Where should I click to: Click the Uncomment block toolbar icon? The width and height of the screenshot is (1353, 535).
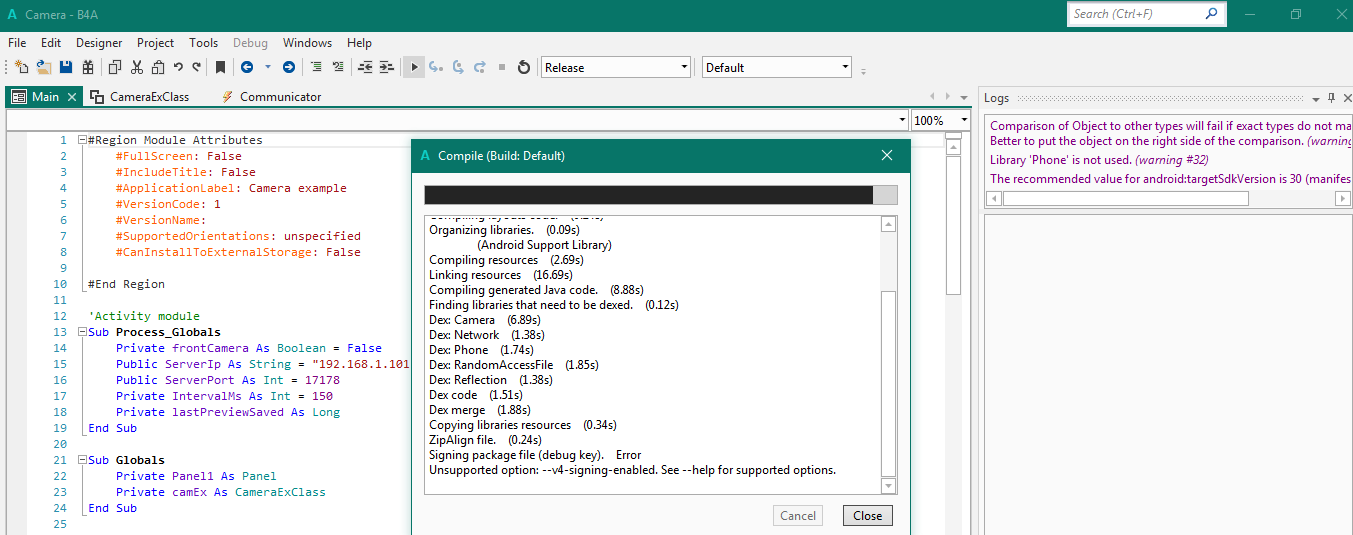pyautogui.click(x=338, y=67)
